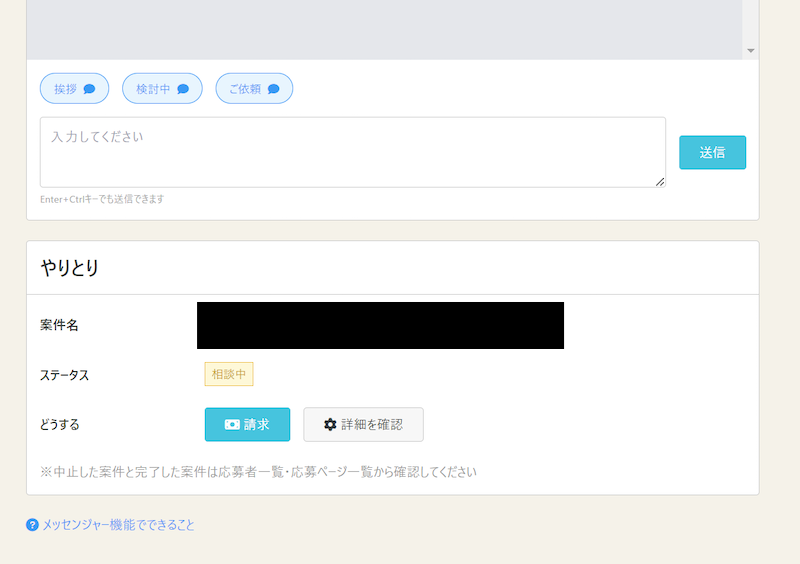This screenshot has height=564, width=800.
Task: Click the money icon on 請求 button
Action: [232, 424]
